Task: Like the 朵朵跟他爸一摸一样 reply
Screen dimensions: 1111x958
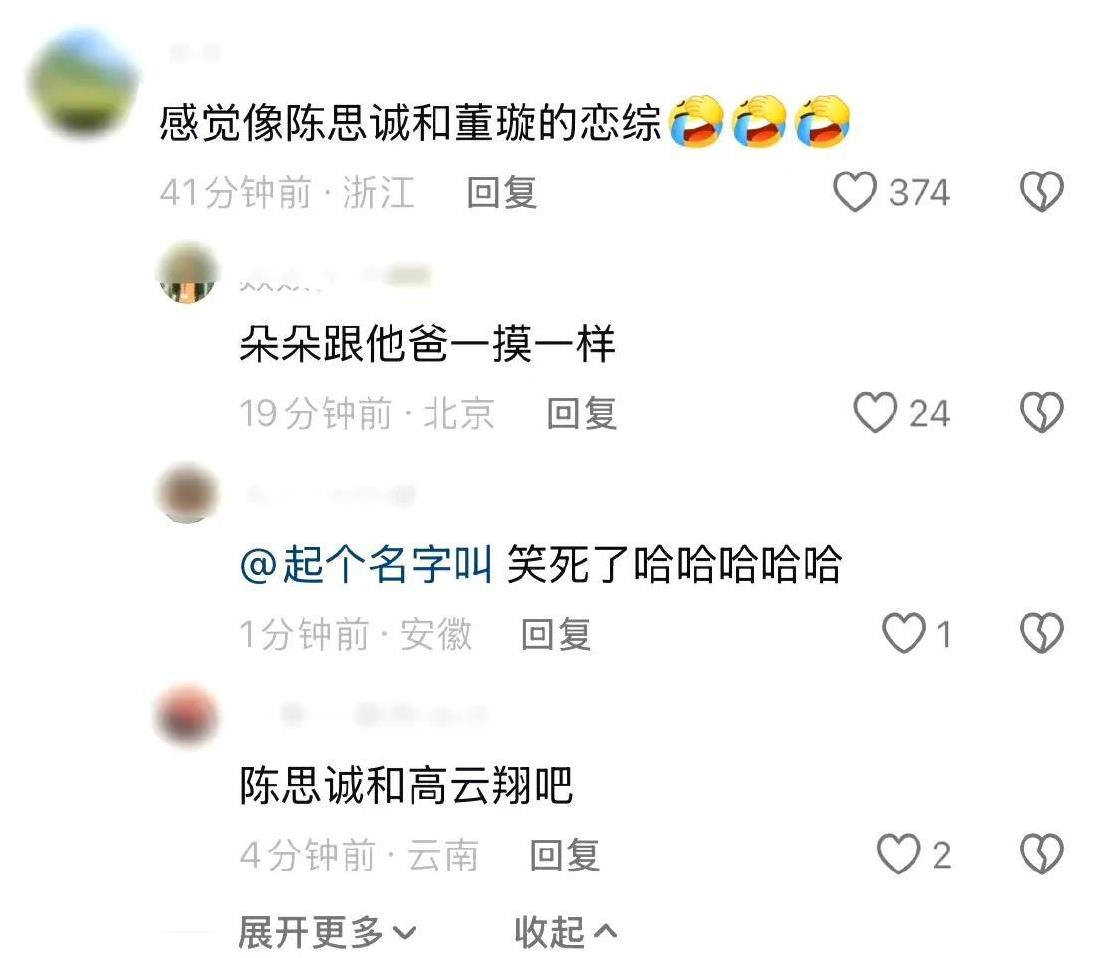Action: click(875, 413)
